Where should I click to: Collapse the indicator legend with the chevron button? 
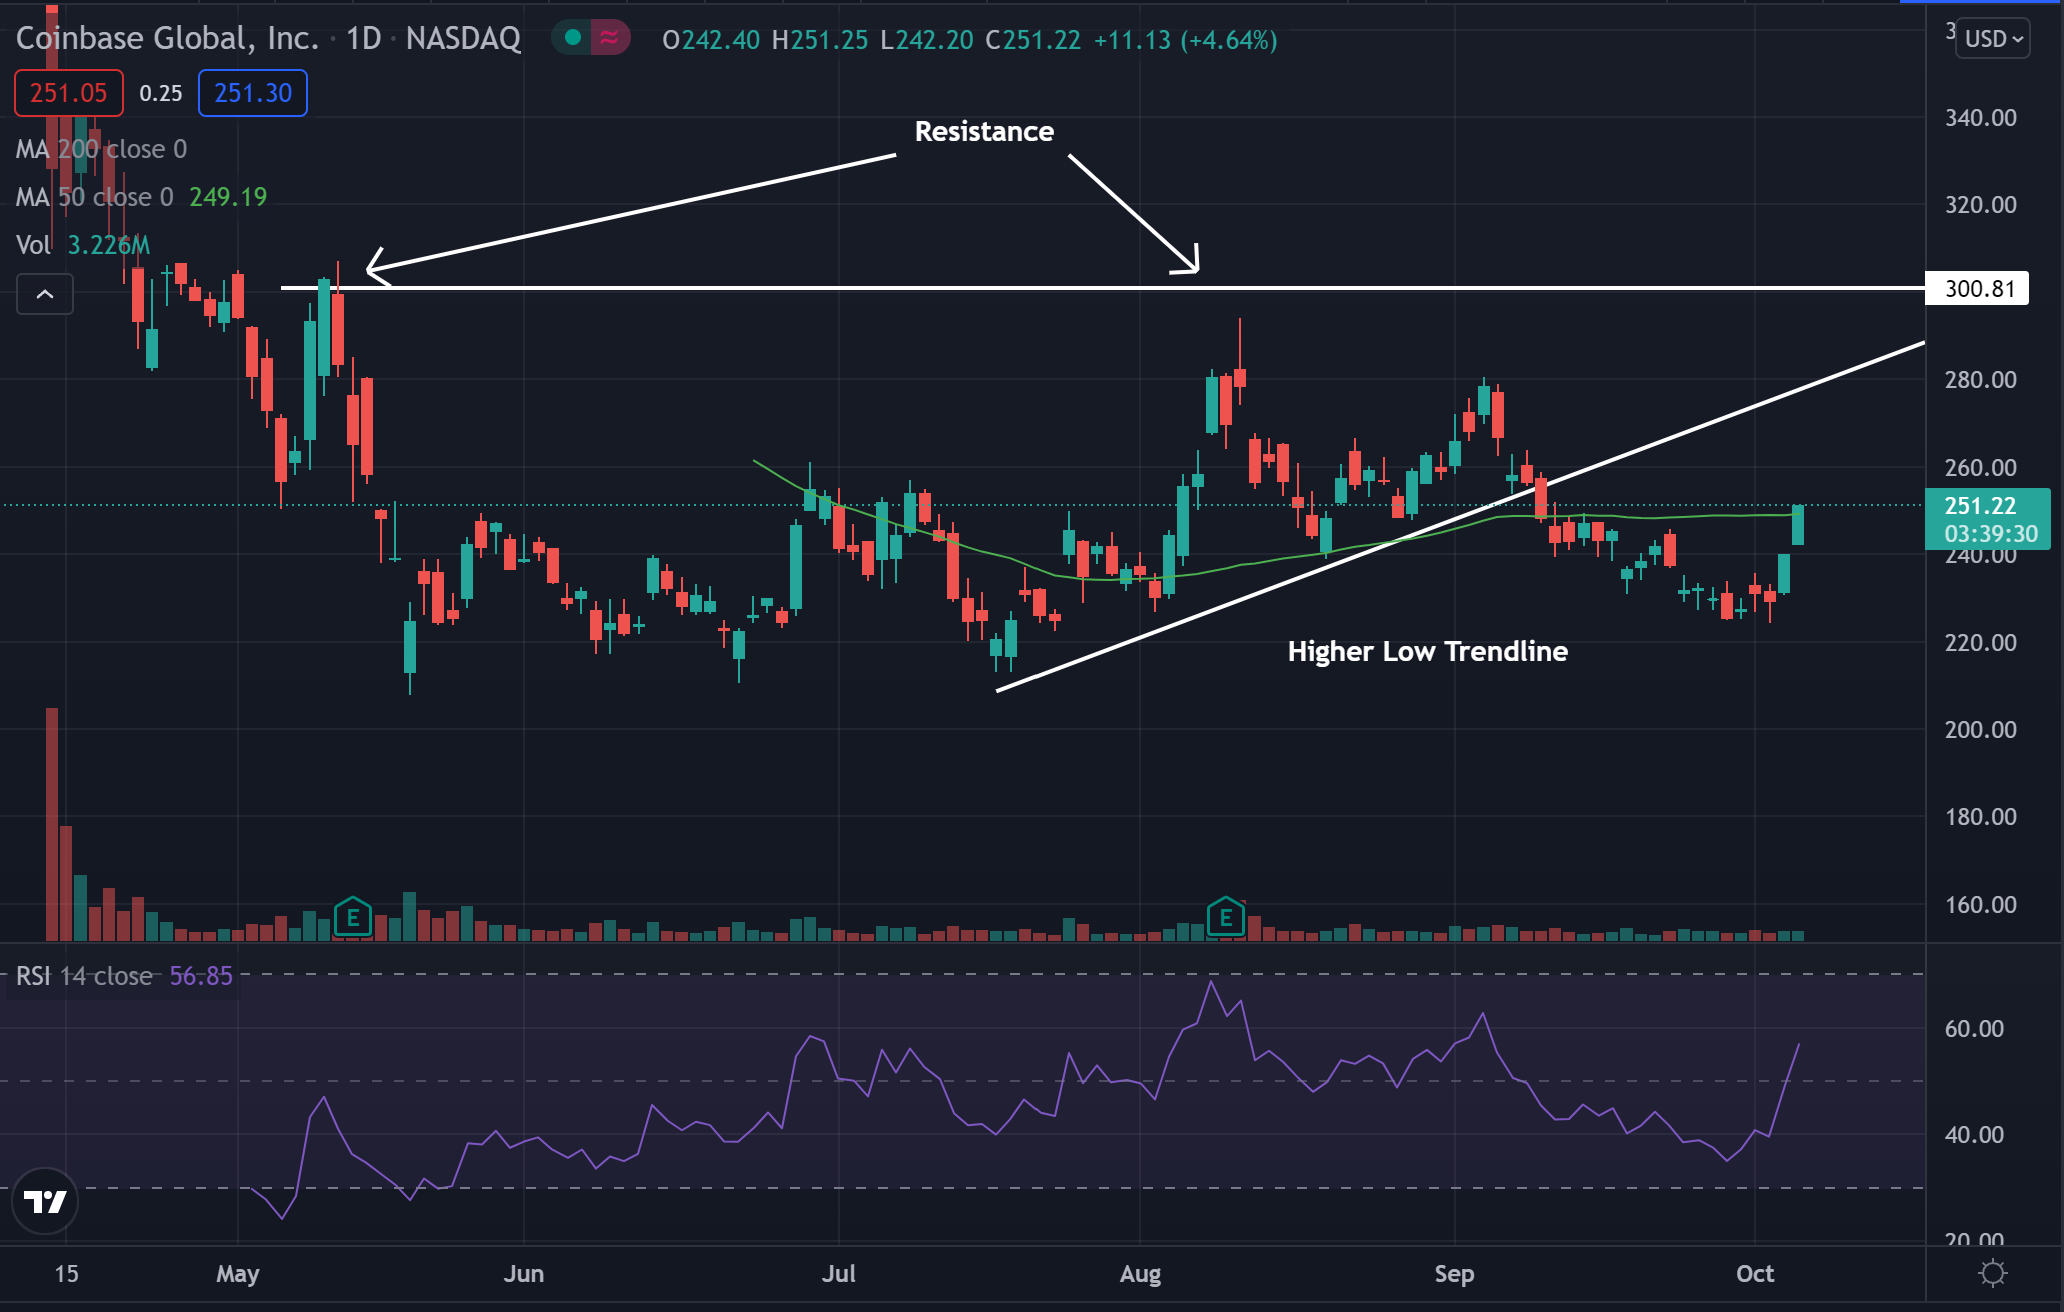(45, 294)
